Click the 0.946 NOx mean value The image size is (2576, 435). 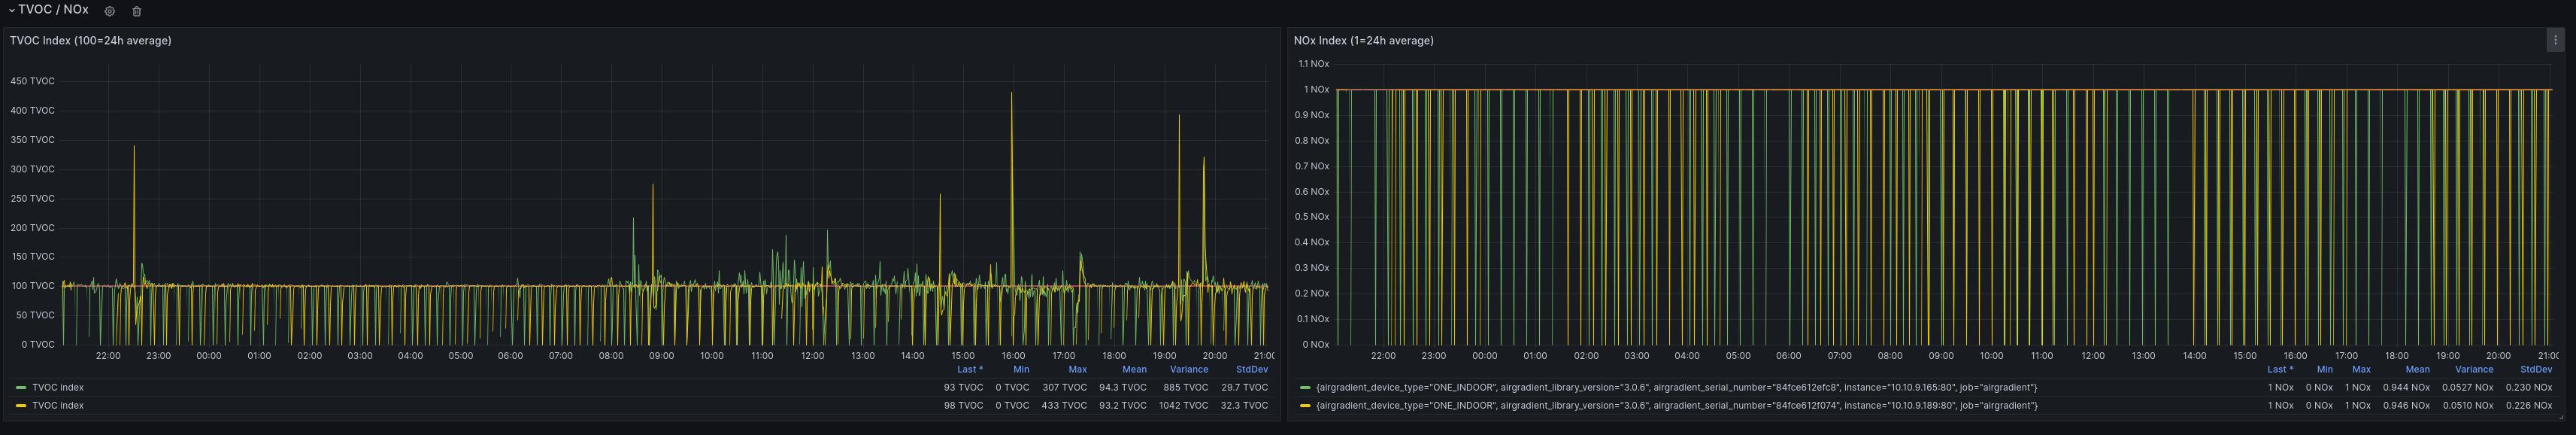tap(2406, 405)
